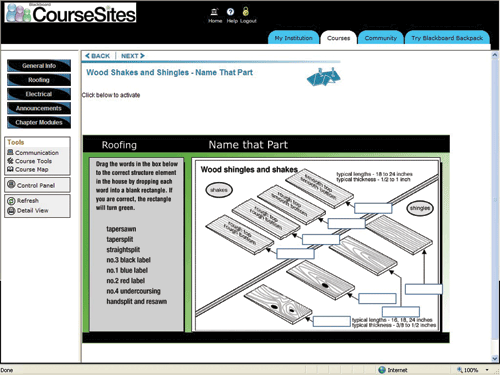Click the Home icon in header
Viewport: 500px width, 375px height.
pyautogui.click(x=214, y=12)
